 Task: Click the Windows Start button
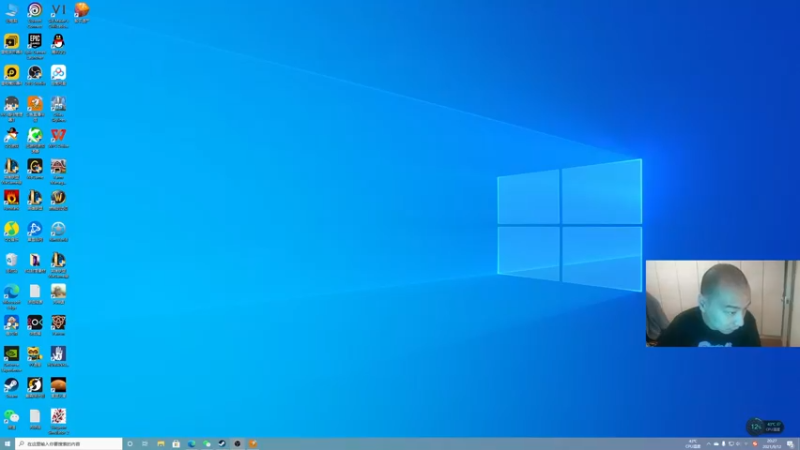tap(7, 444)
